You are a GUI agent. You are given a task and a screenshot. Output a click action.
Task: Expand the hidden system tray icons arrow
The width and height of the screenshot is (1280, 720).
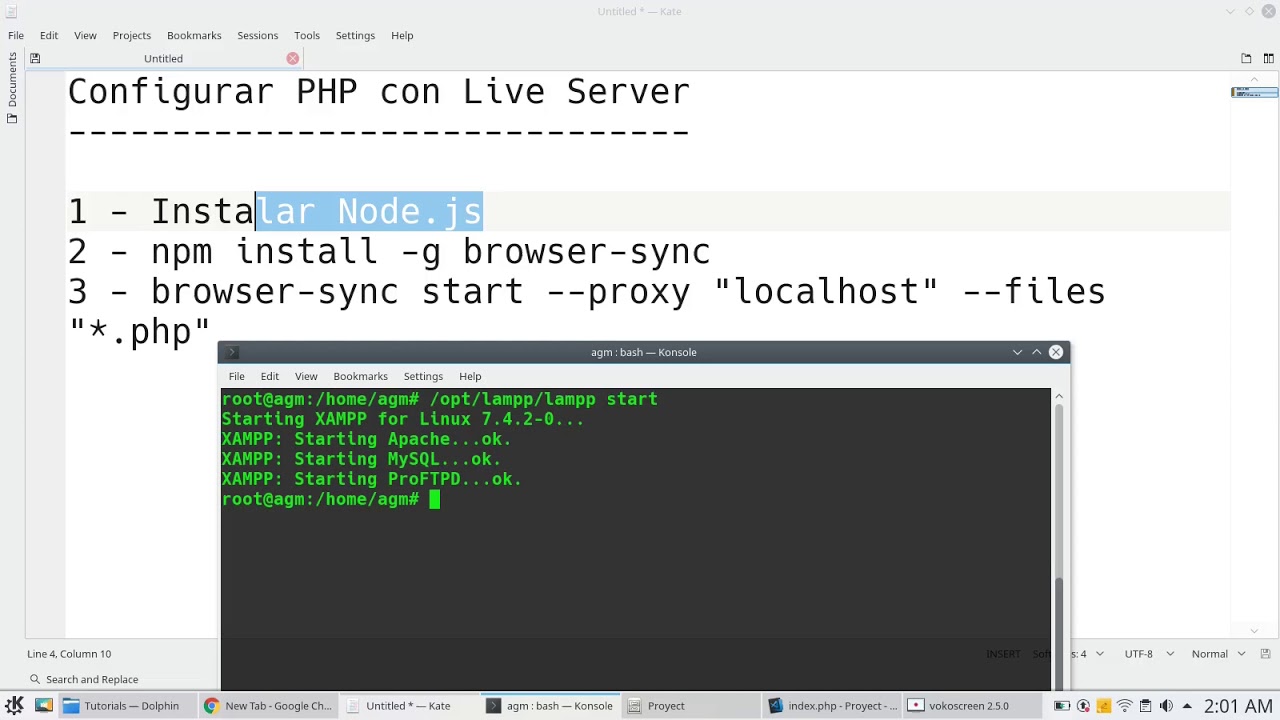1187,706
